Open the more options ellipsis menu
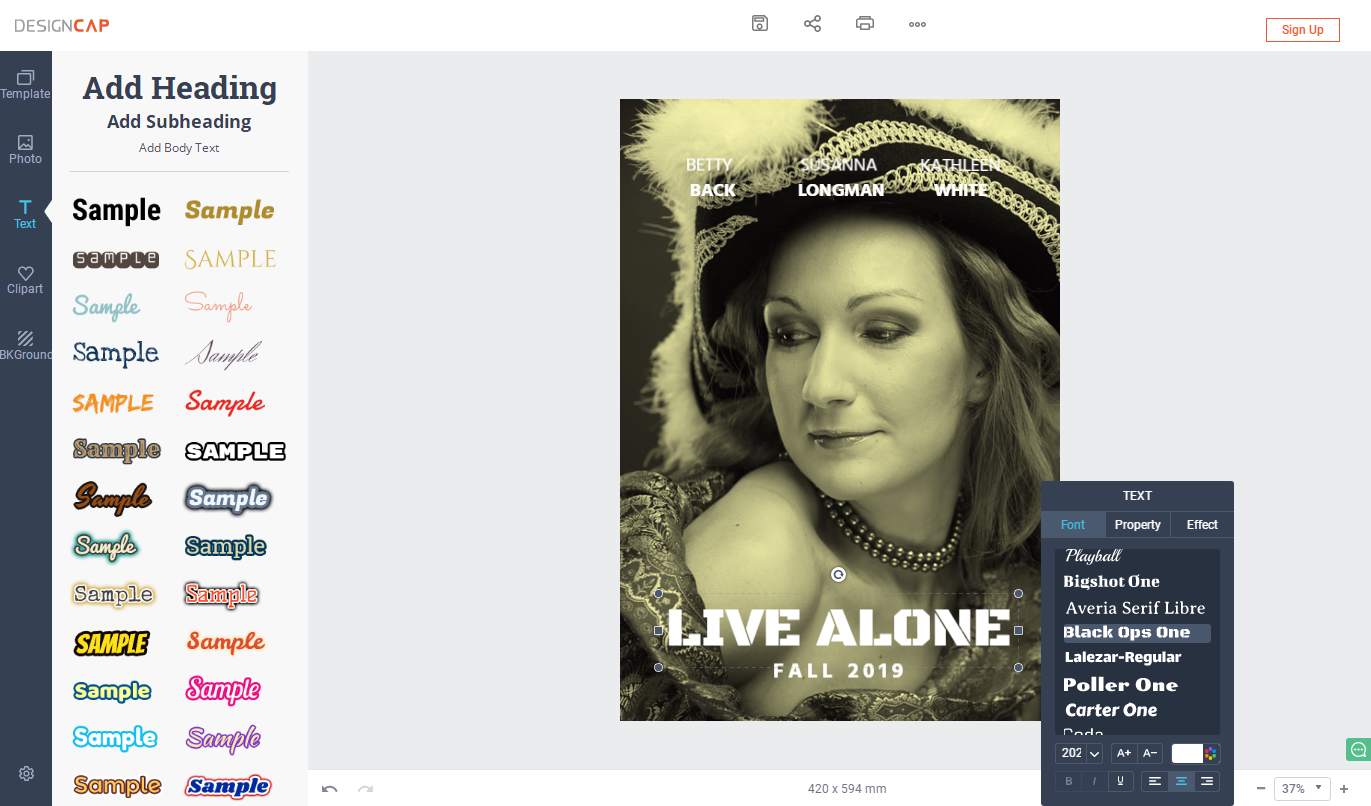 point(917,24)
